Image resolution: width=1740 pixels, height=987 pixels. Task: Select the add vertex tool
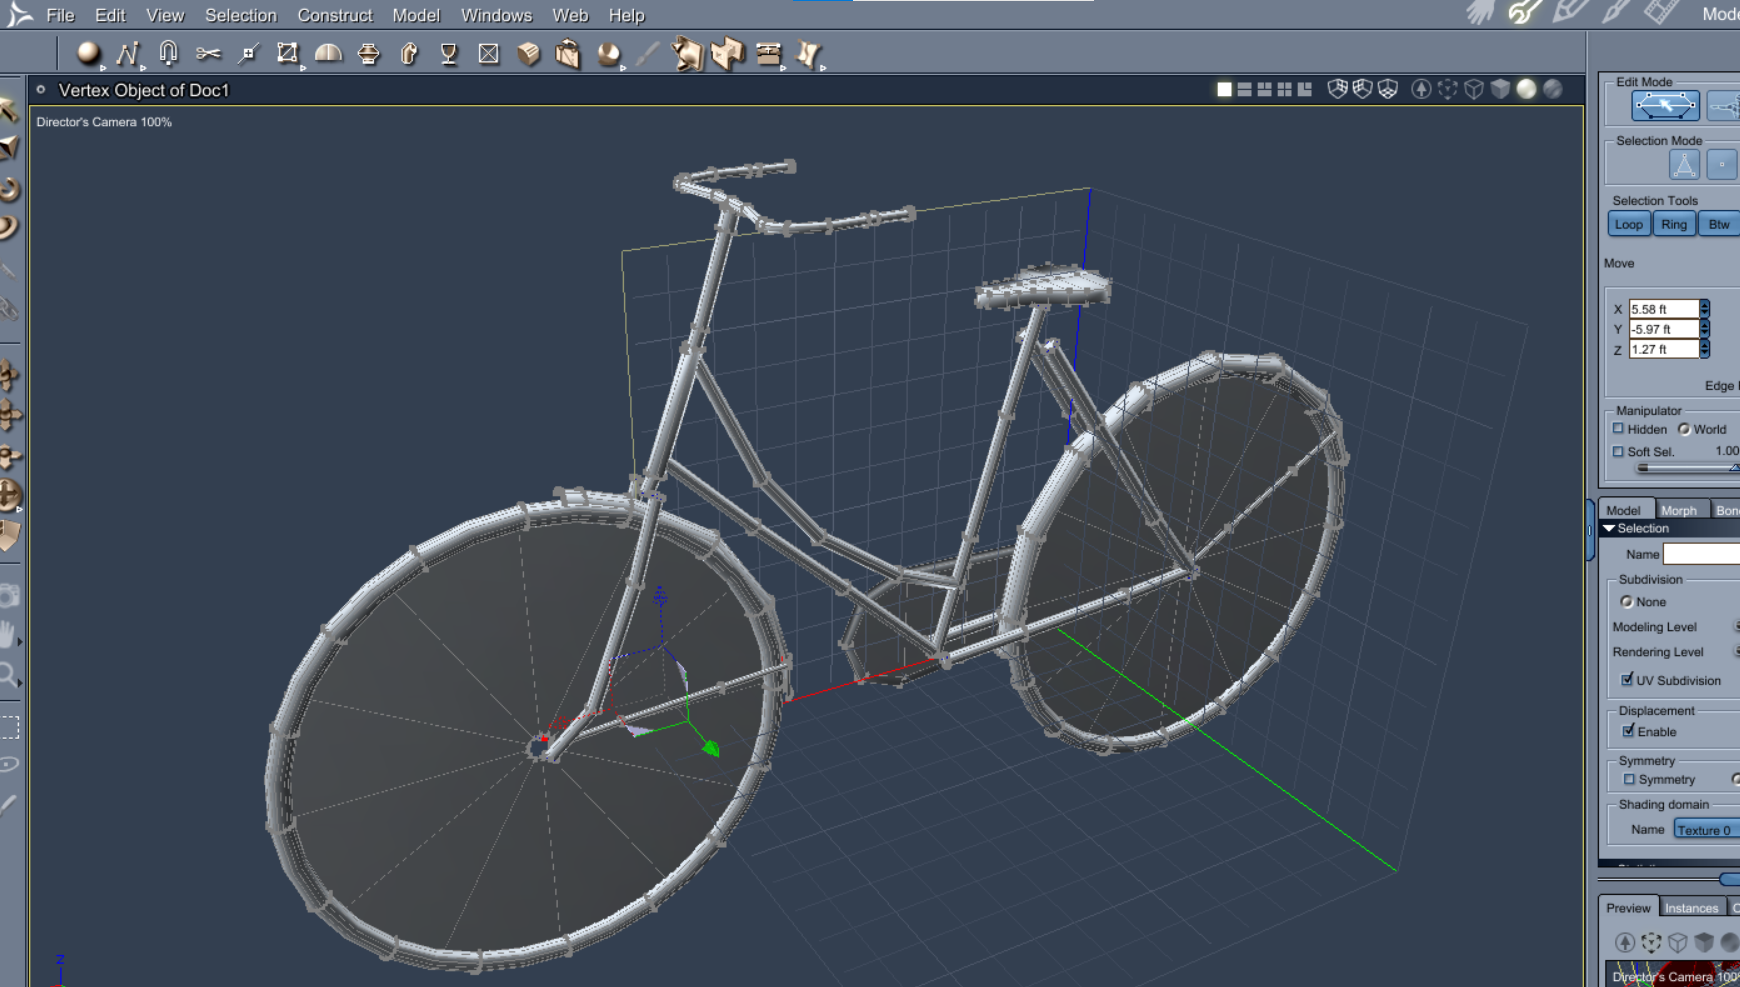pos(248,53)
